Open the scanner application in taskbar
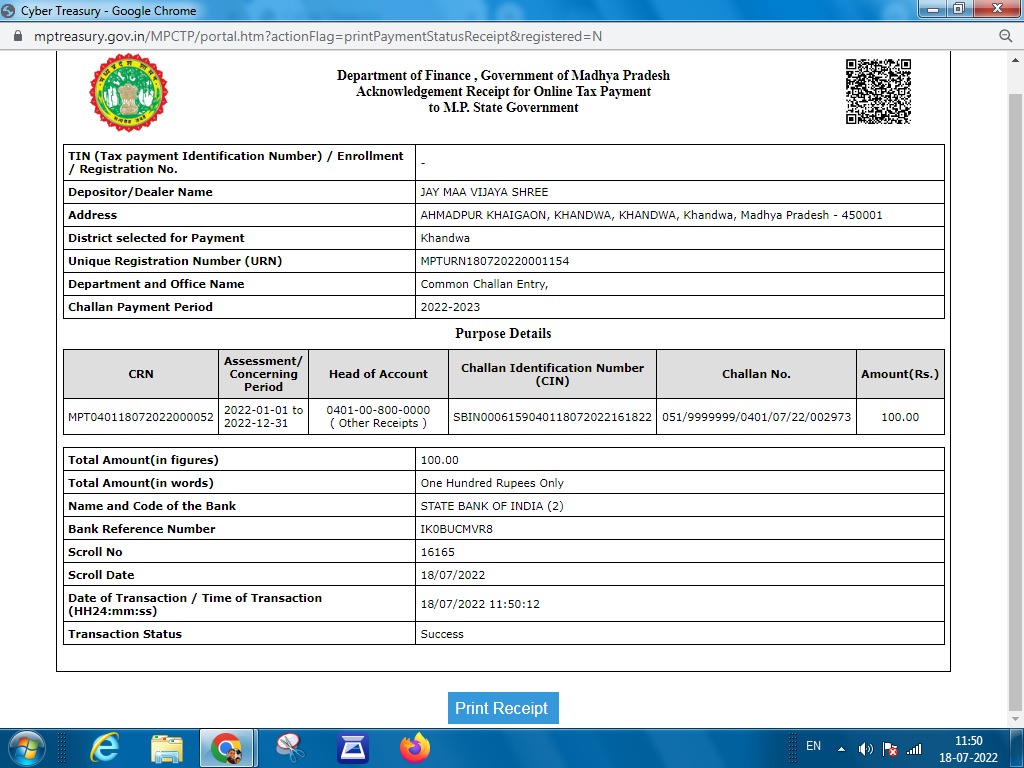1024x768 pixels. point(352,748)
